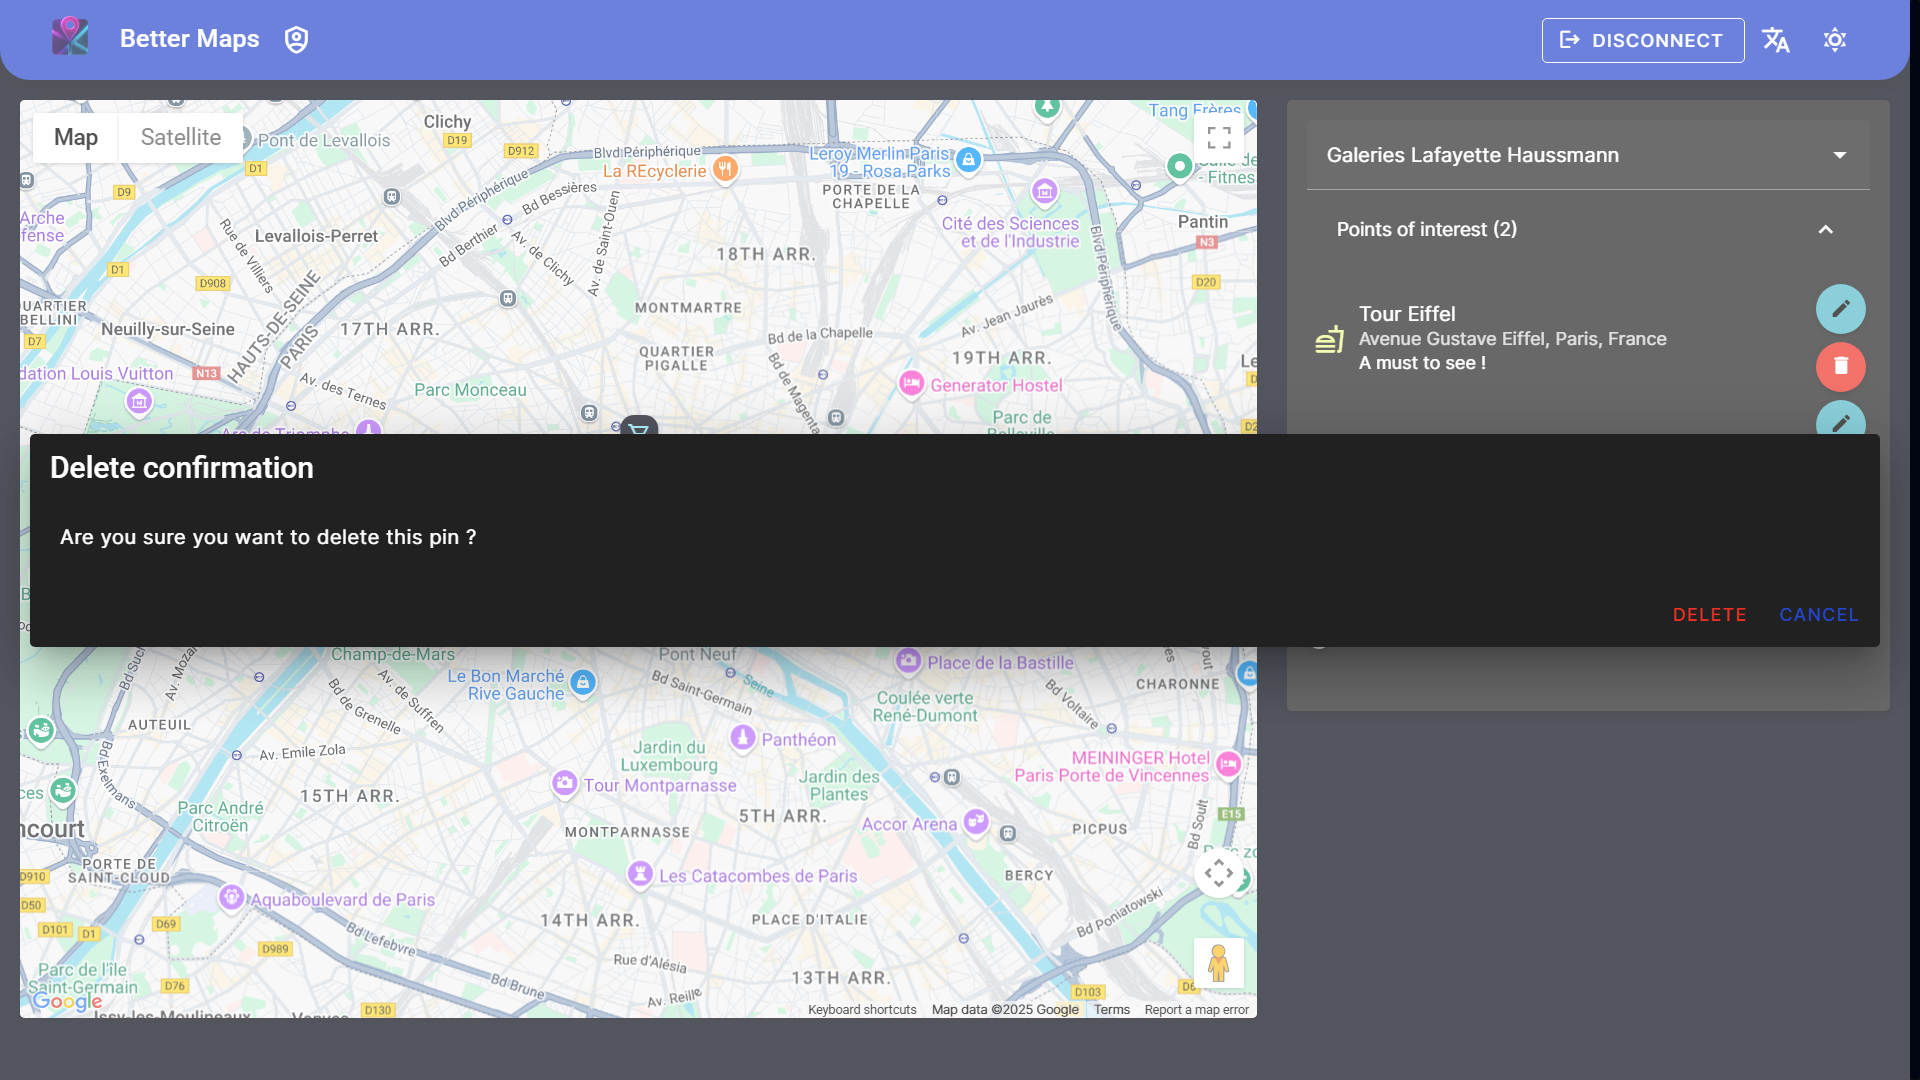This screenshot has width=1920, height=1080.
Task: Toggle the light/dark theme sun icon
Action: point(1835,40)
